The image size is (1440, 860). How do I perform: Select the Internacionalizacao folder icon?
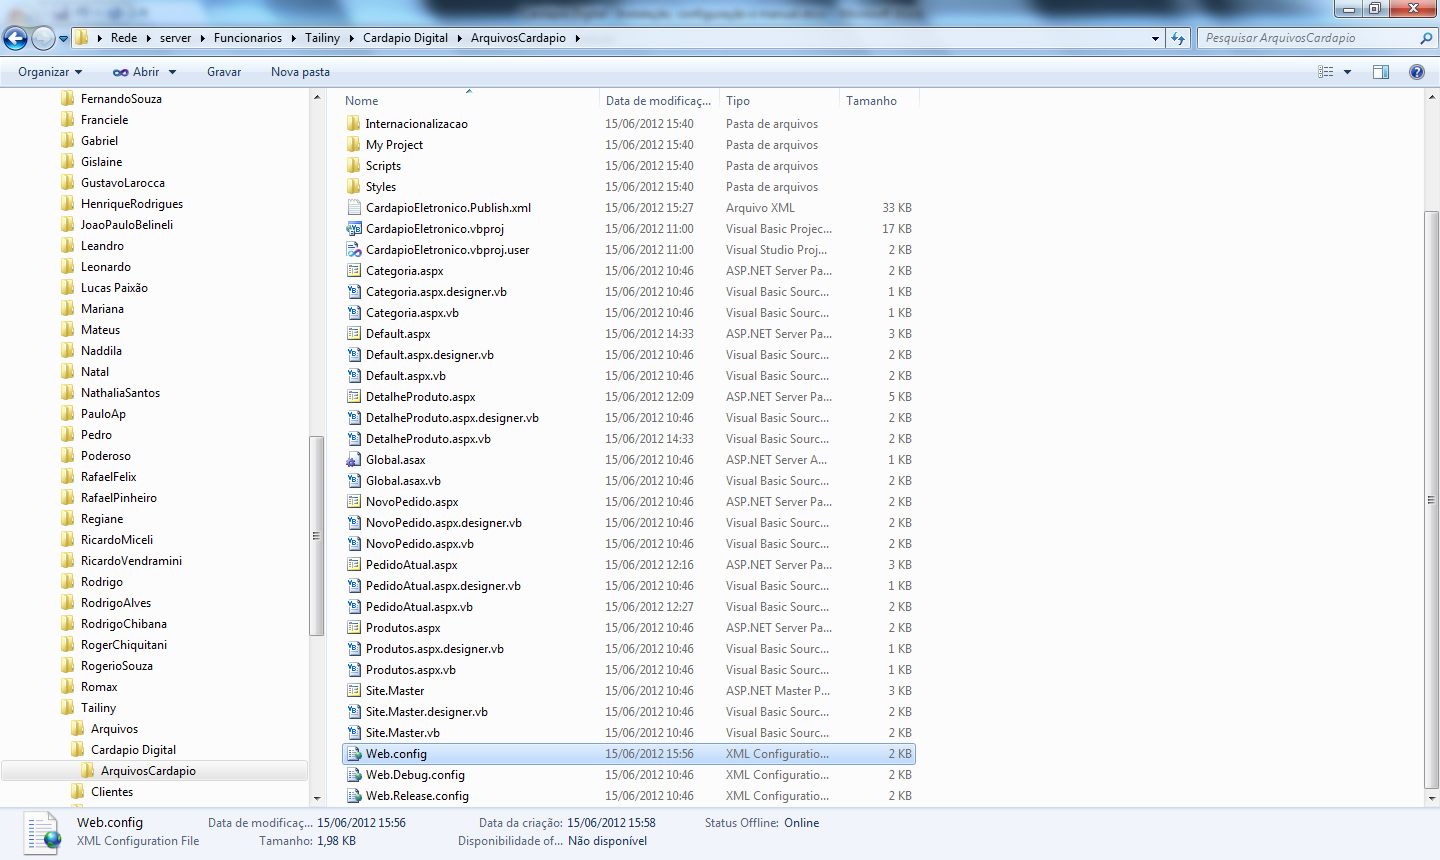coord(353,124)
